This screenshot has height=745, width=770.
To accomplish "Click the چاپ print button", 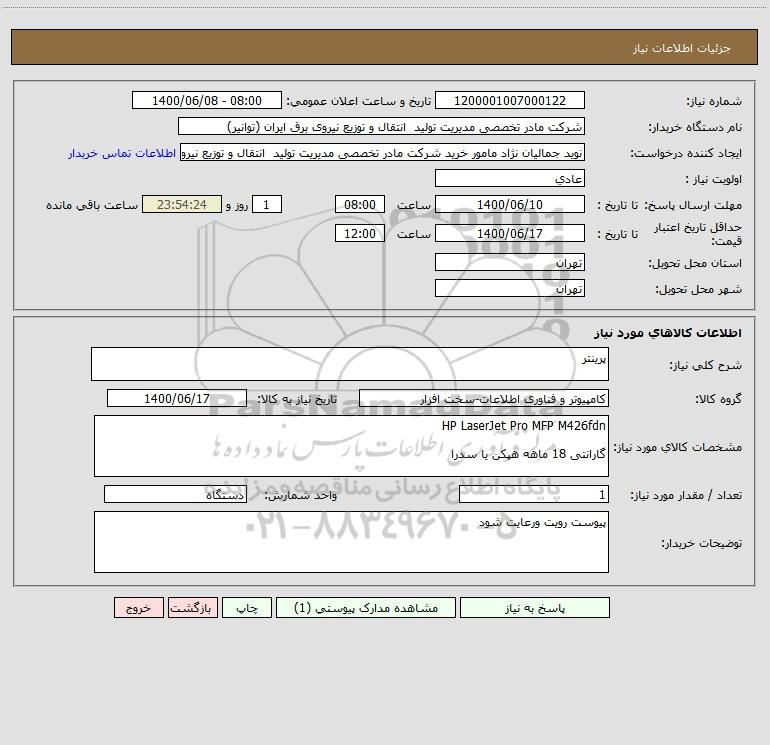I will (247, 608).
